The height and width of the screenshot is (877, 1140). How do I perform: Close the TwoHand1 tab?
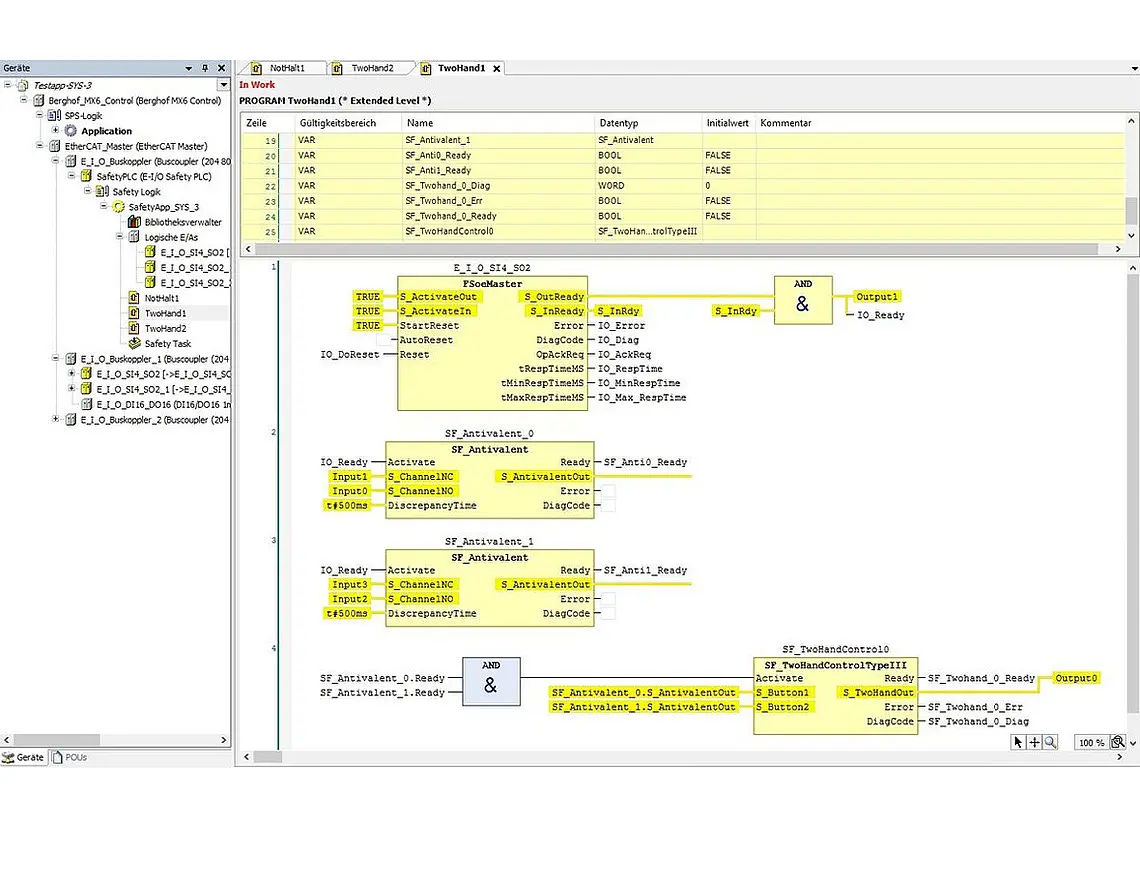[497, 68]
